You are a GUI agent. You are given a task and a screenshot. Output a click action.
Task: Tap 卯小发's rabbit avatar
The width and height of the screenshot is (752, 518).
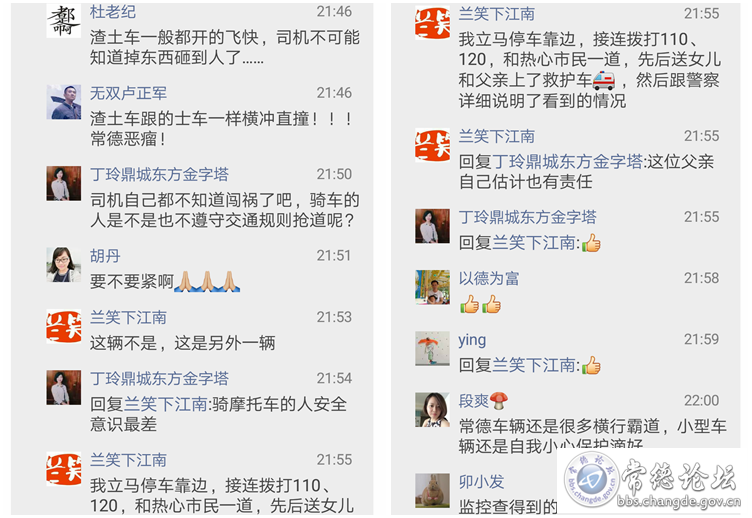tap(432, 491)
